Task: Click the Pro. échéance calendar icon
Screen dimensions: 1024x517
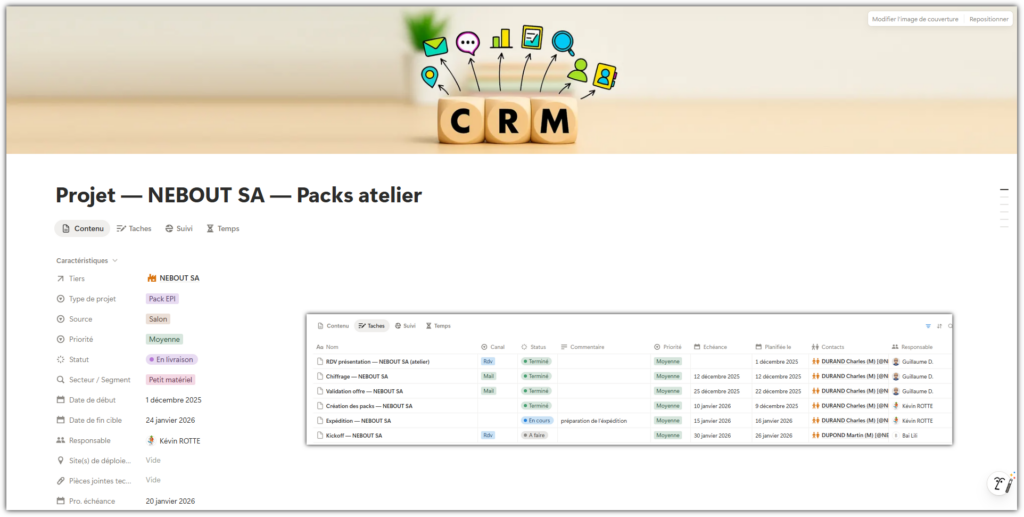Action: [61, 501]
